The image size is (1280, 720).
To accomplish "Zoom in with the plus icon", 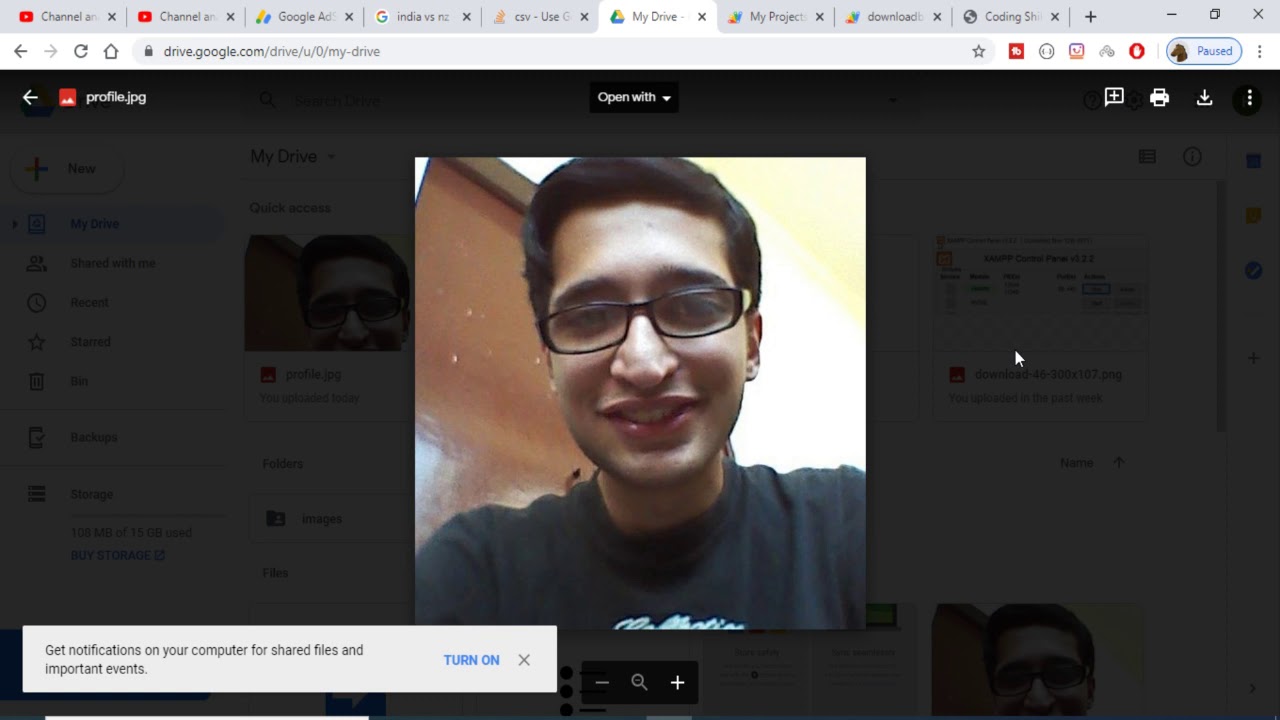I will pyautogui.click(x=677, y=683).
